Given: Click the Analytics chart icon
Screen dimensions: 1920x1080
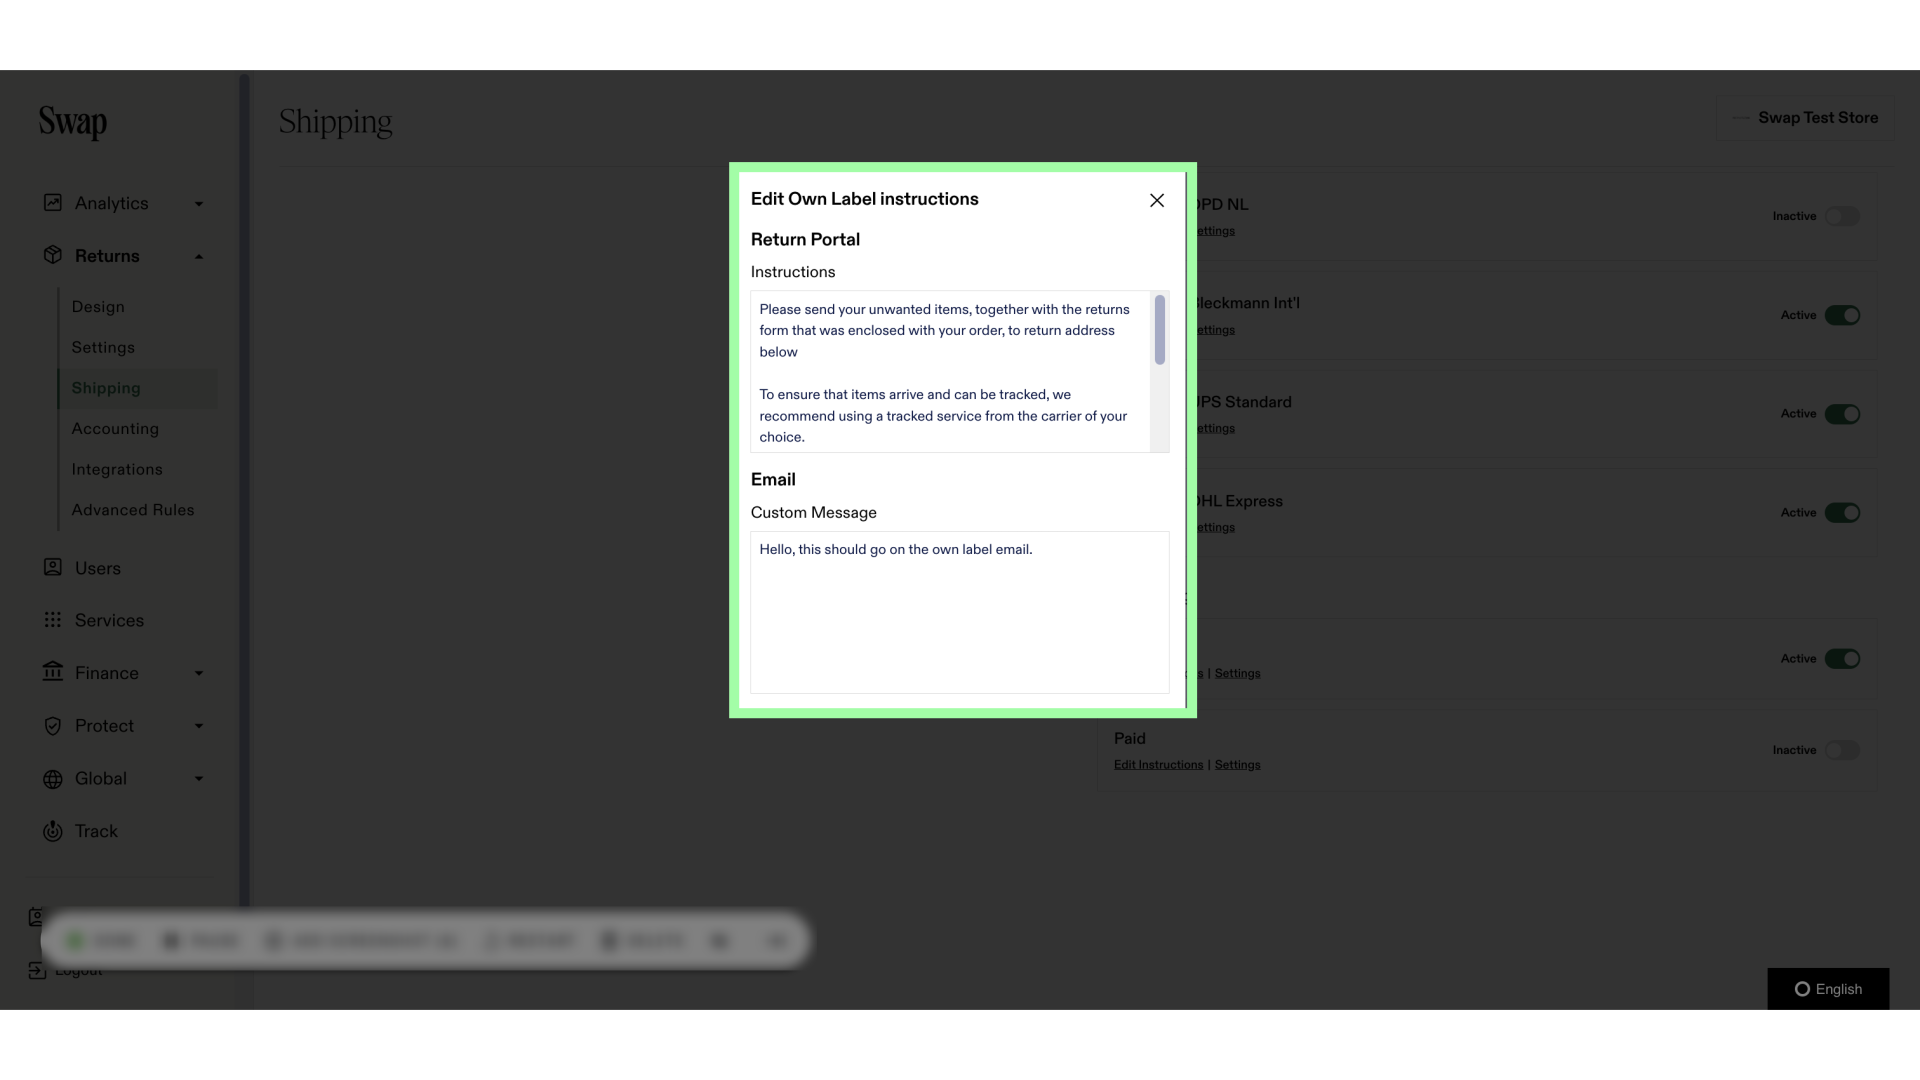Looking at the screenshot, I should 53,203.
